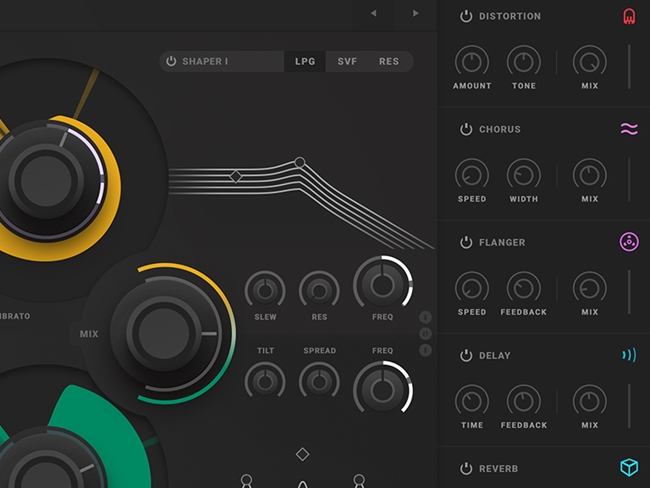Go to the previous preset arrow
Image resolution: width=650 pixels, height=488 pixels.
click(x=374, y=13)
